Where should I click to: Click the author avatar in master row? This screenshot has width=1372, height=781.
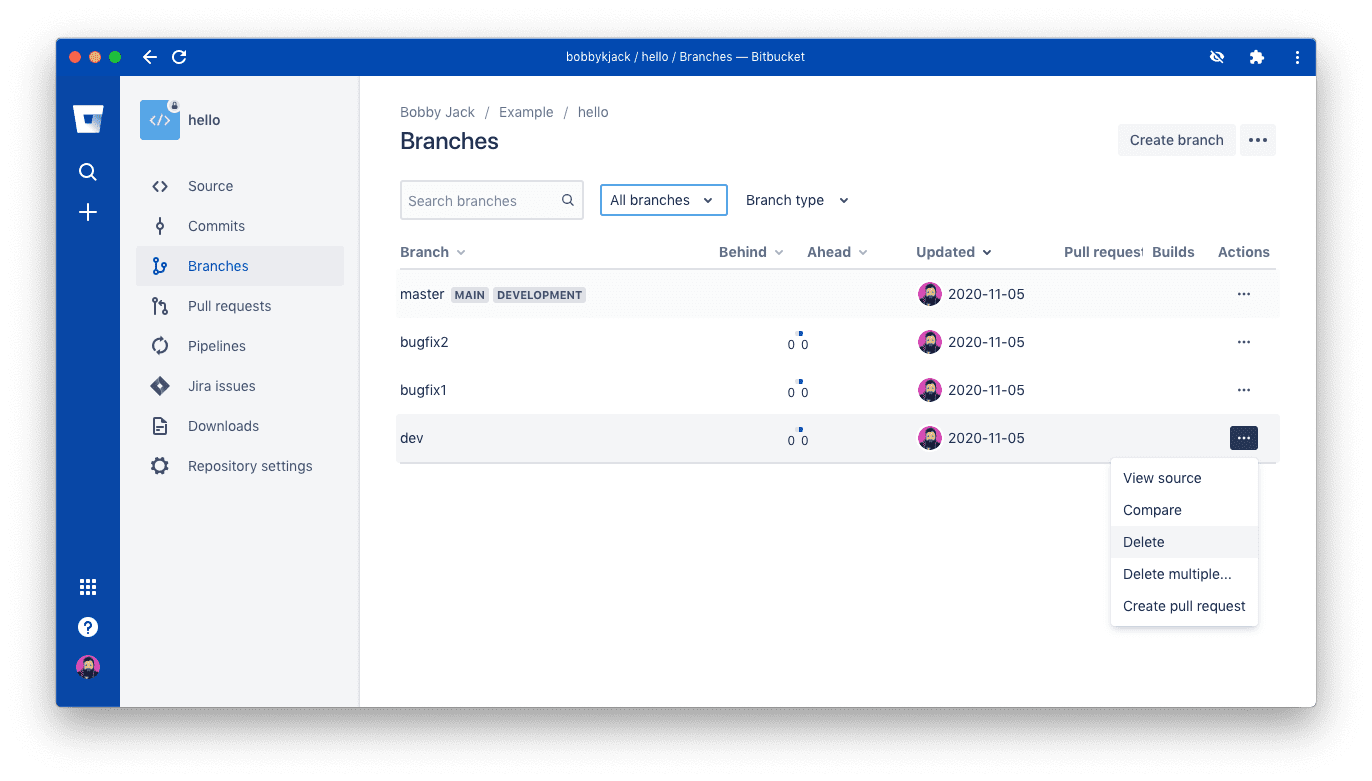point(930,294)
